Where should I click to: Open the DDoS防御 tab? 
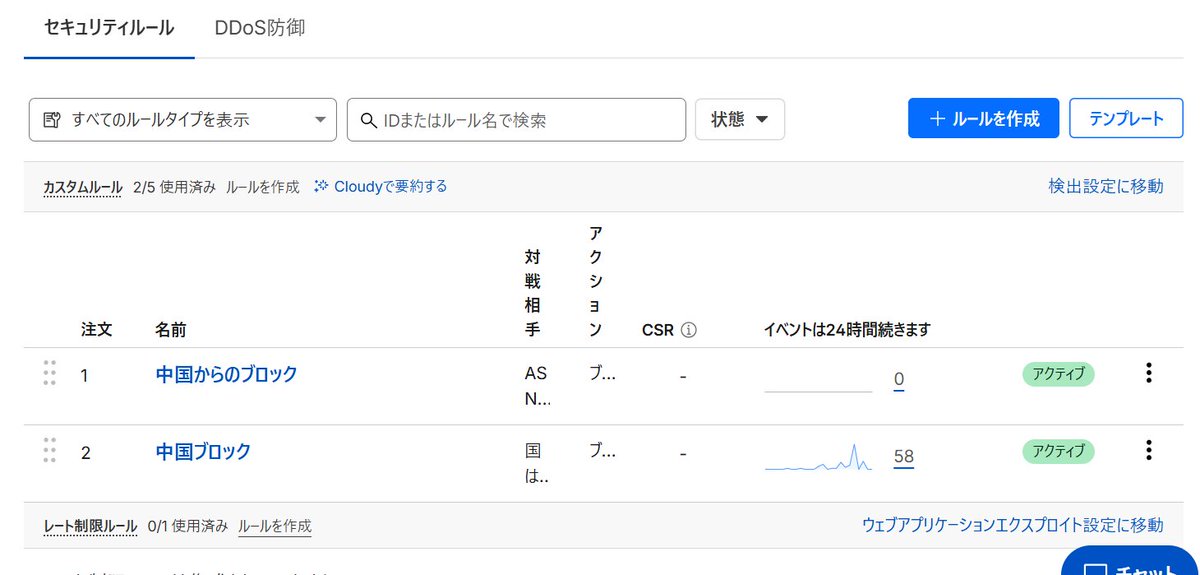pyautogui.click(x=259, y=28)
